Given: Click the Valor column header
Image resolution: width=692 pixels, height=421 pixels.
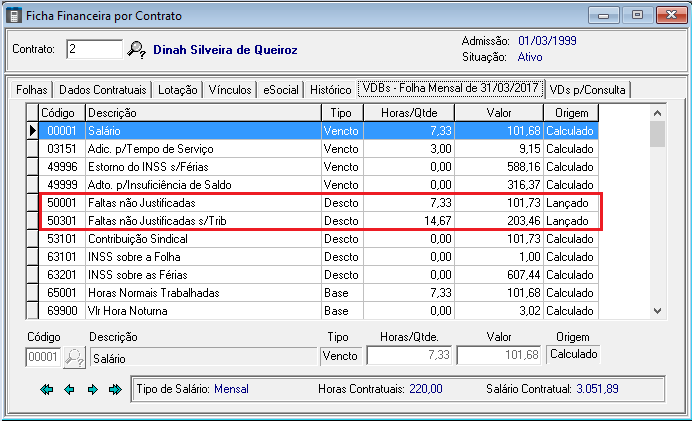Looking at the screenshot, I should pyautogui.click(x=498, y=113).
